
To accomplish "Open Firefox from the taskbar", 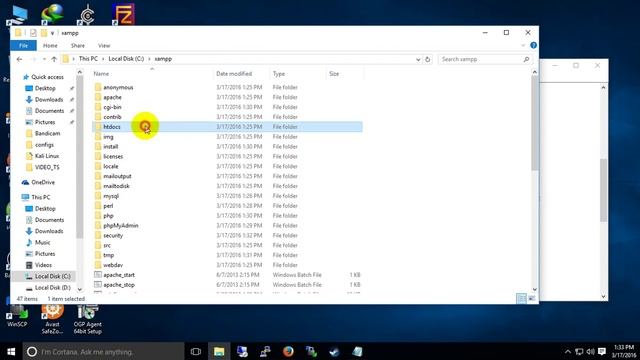I will click(288, 351).
